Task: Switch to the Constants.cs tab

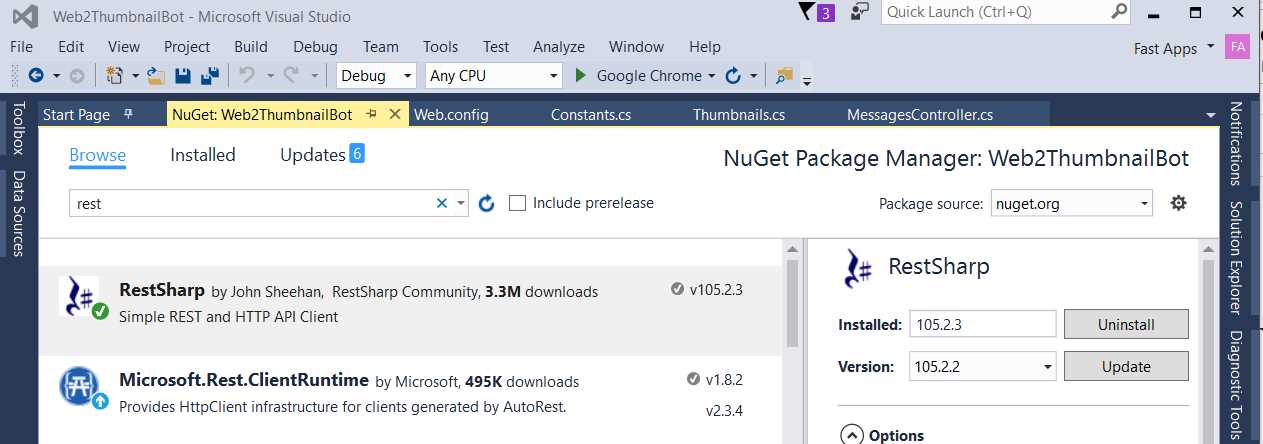Action: [591, 114]
